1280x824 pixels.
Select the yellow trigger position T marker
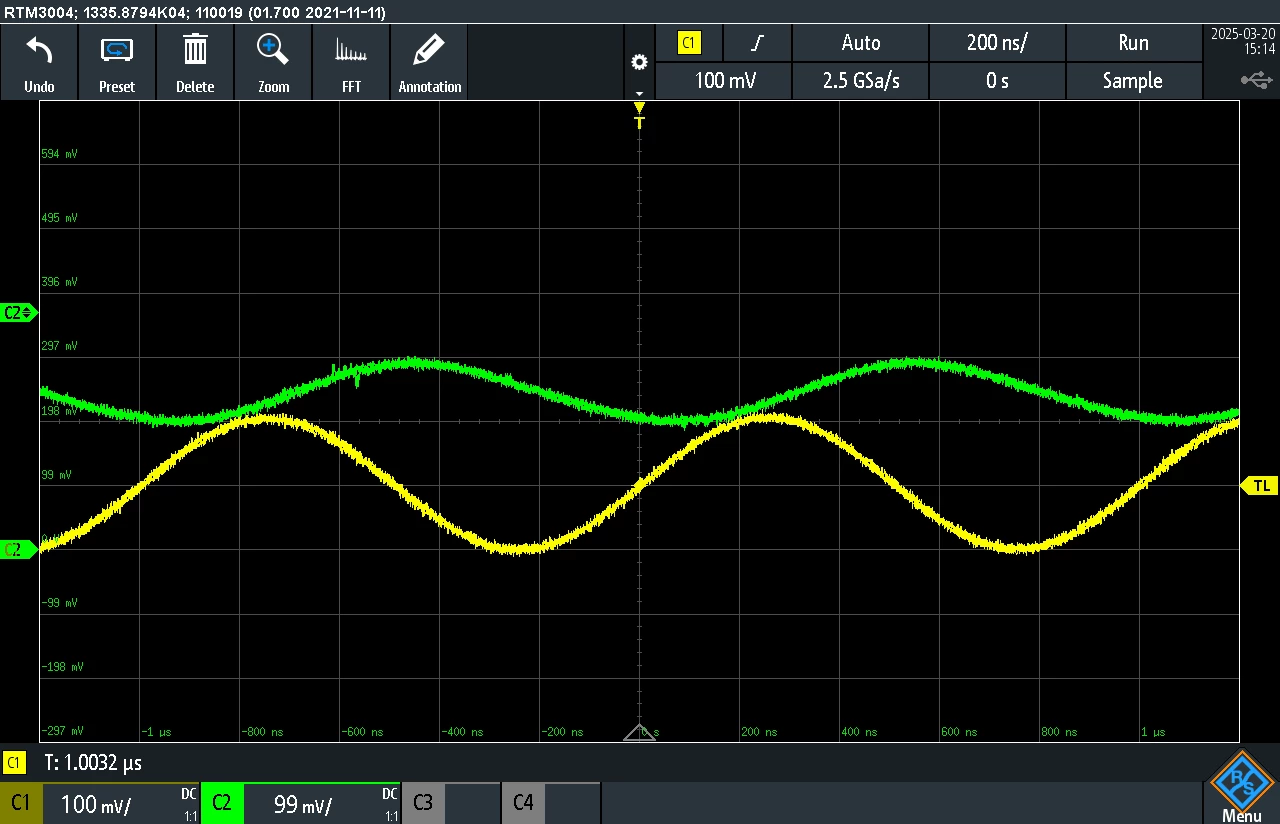639,115
